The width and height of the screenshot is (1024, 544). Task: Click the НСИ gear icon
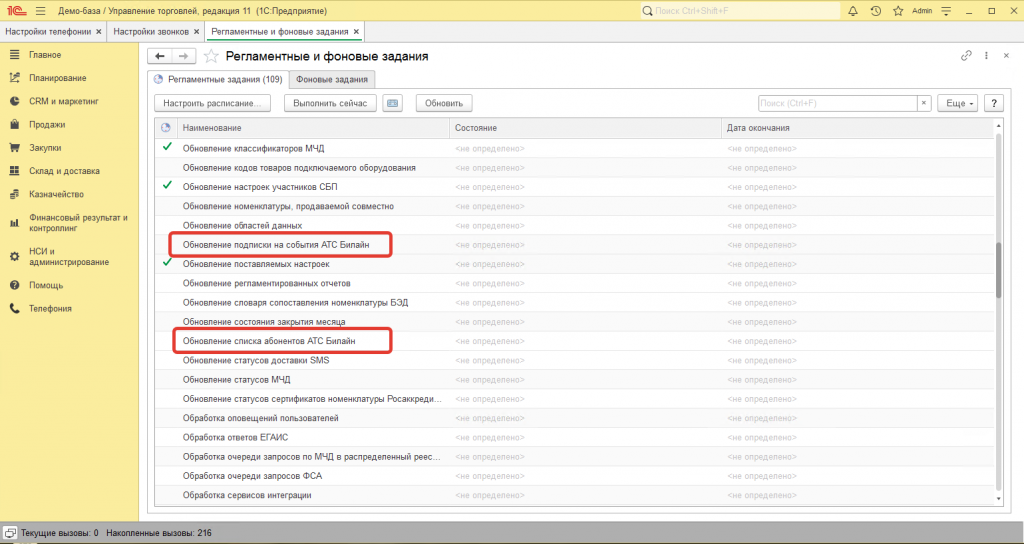[x=14, y=257]
